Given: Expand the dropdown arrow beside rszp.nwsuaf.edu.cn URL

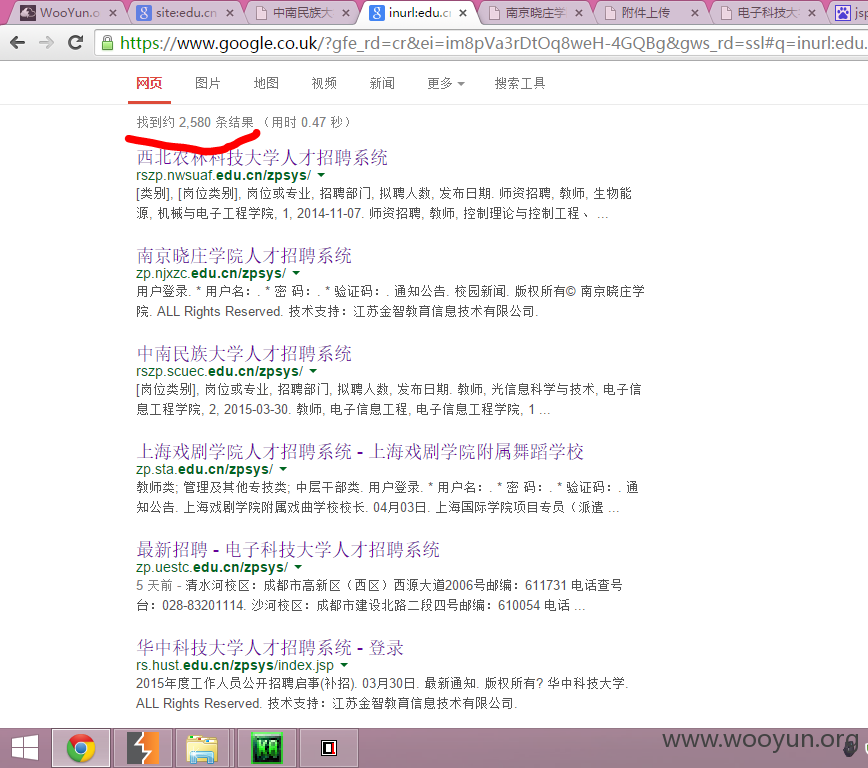Looking at the screenshot, I should tap(321, 176).
